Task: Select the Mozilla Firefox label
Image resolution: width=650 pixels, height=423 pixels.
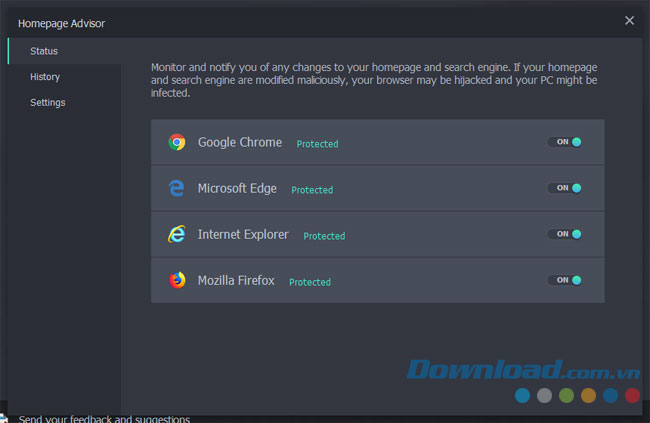Action: point(236,280)
